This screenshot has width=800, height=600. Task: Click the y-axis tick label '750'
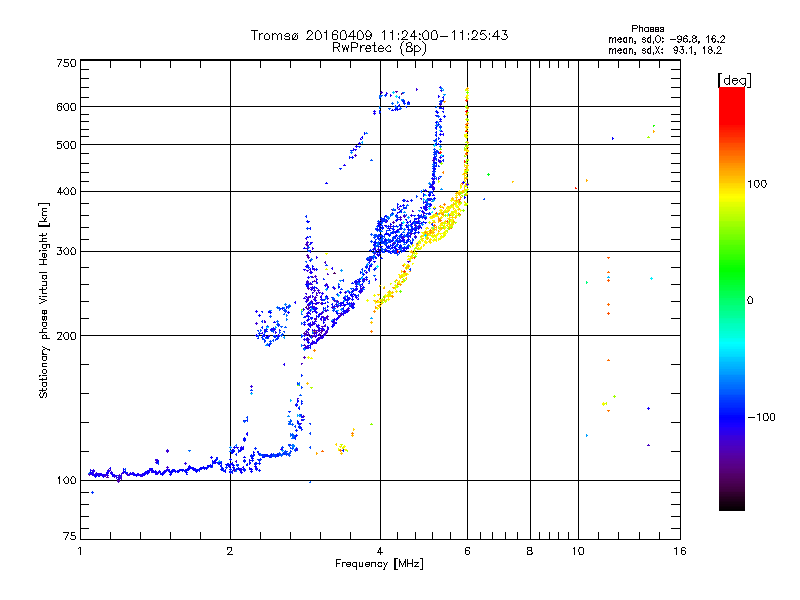pyautogui.click(x=66, y=63)
